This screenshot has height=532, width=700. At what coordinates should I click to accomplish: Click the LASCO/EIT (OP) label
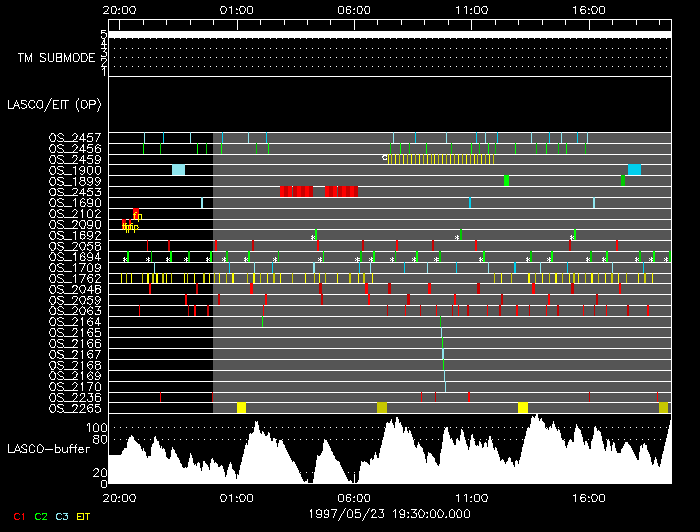[54, 105]
